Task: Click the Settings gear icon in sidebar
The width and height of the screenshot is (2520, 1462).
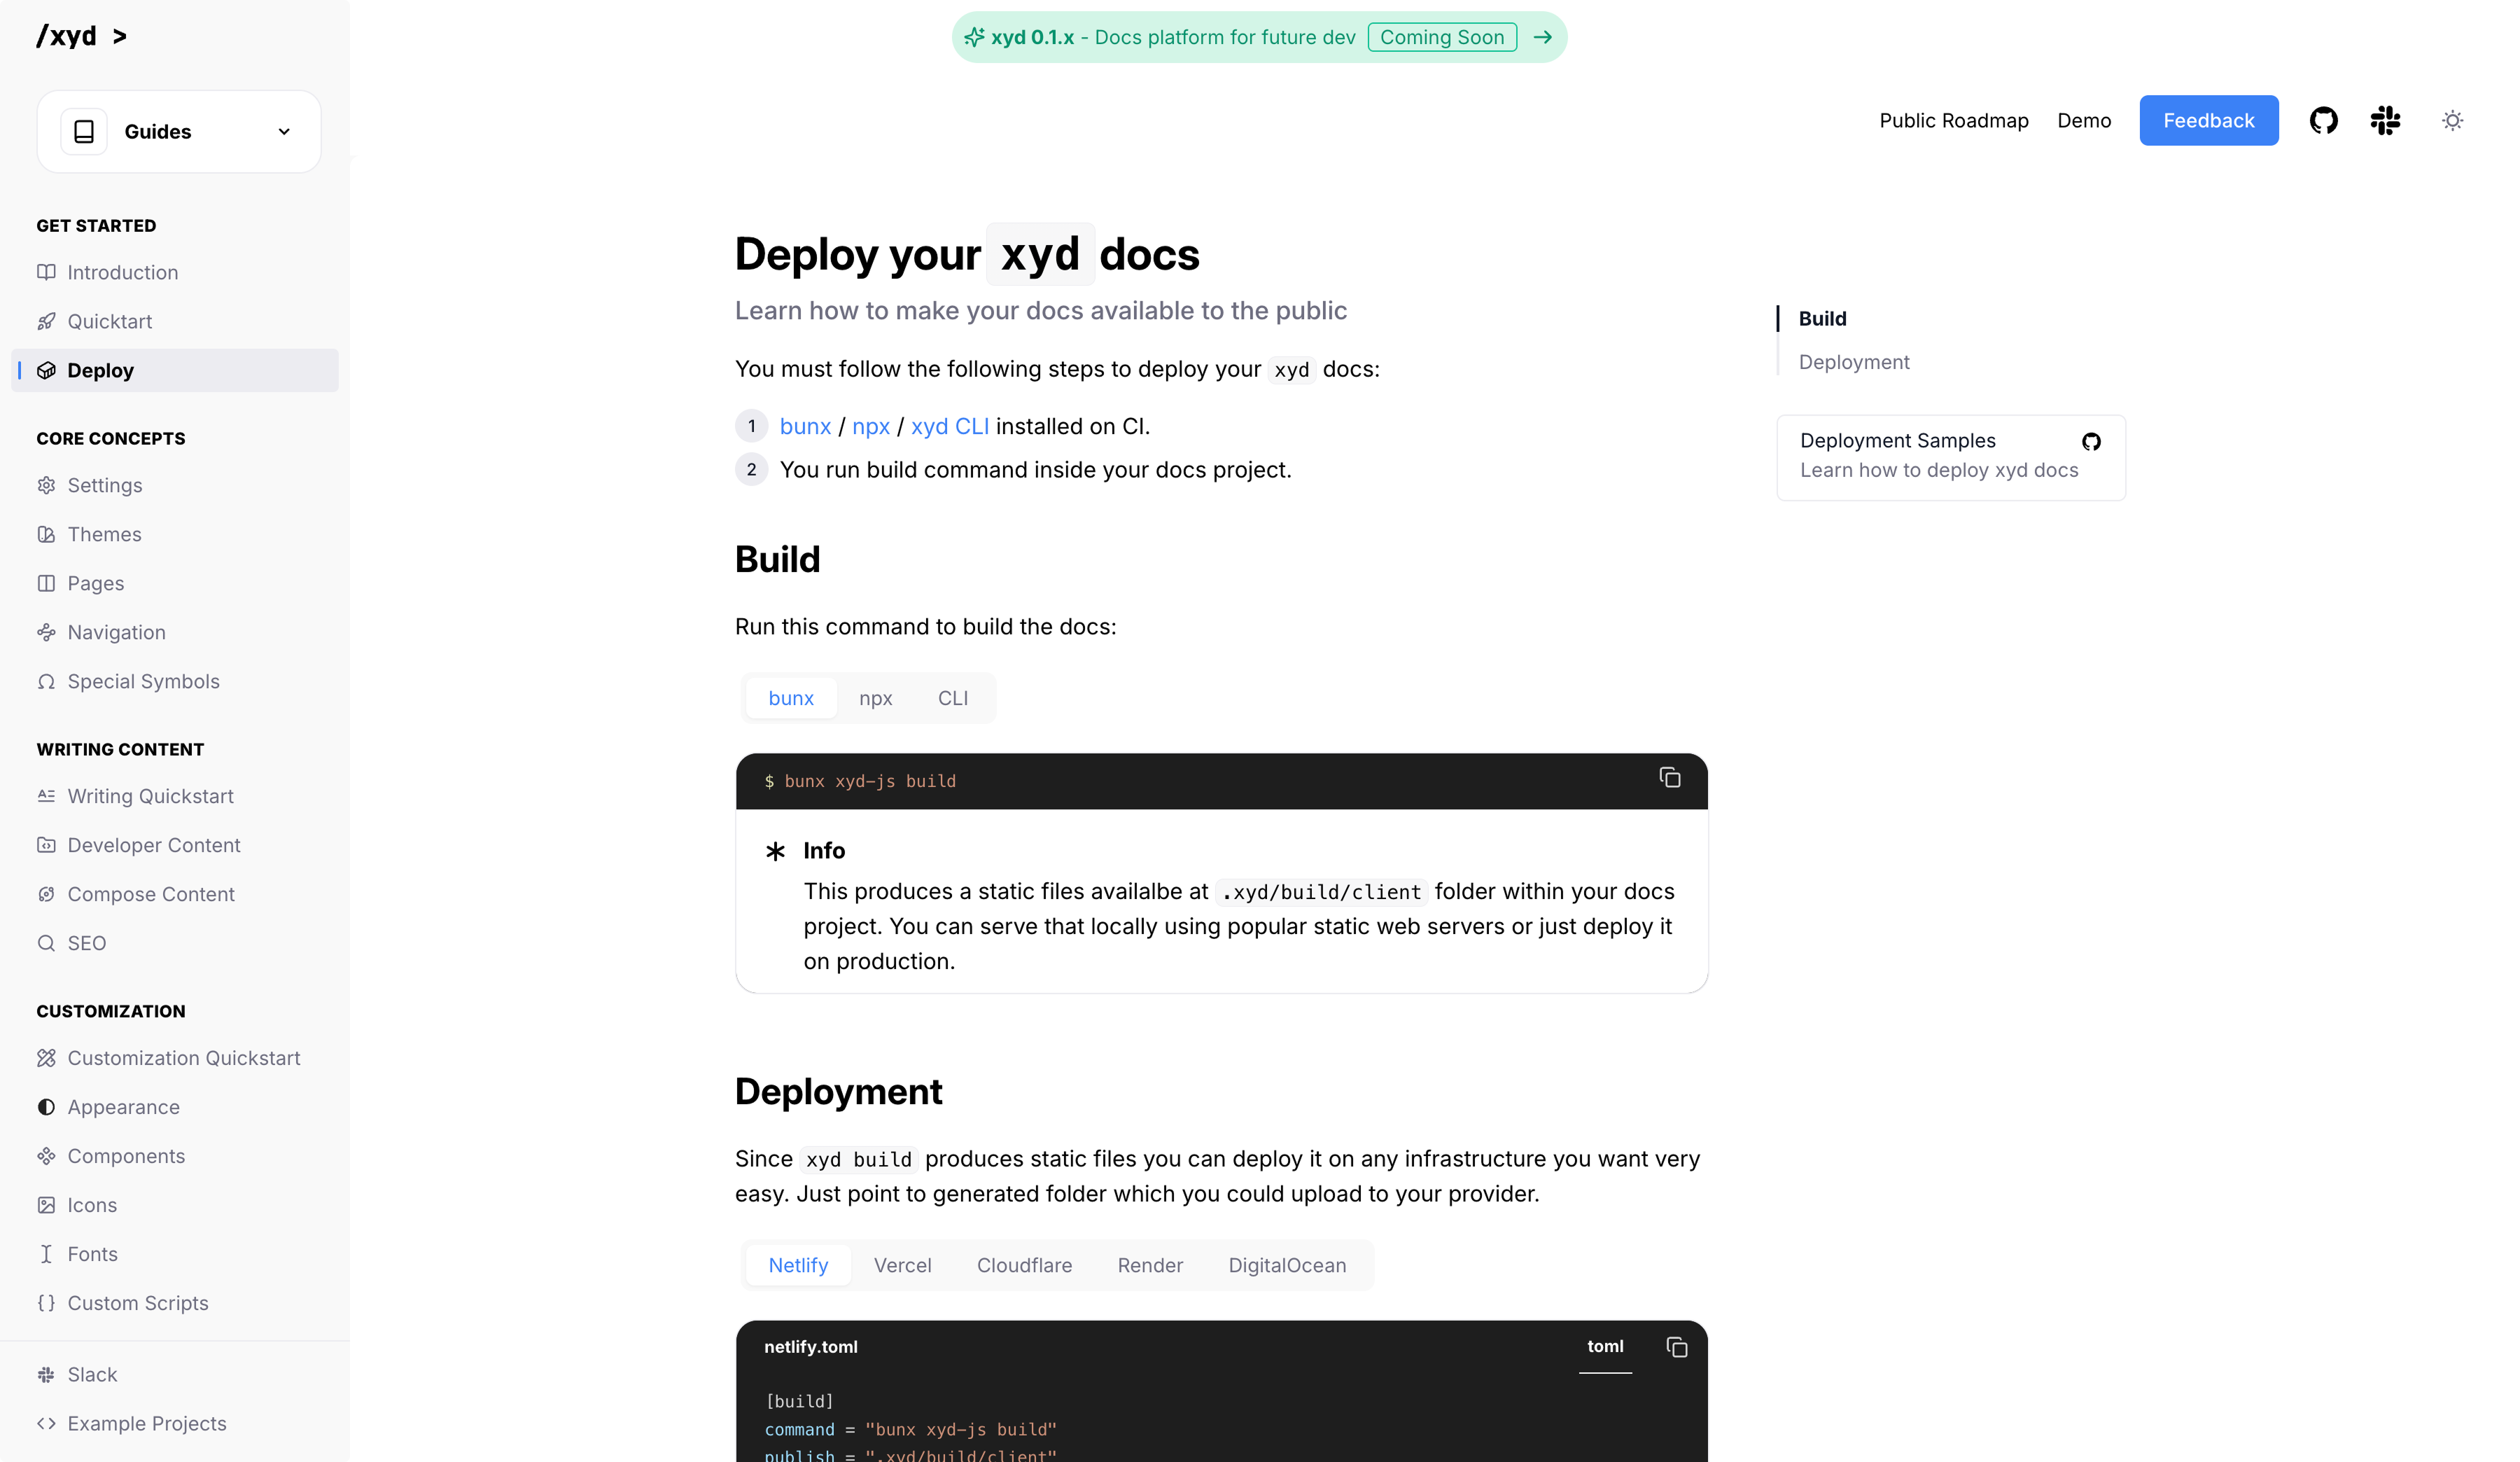Action: (x=46, y=486)
